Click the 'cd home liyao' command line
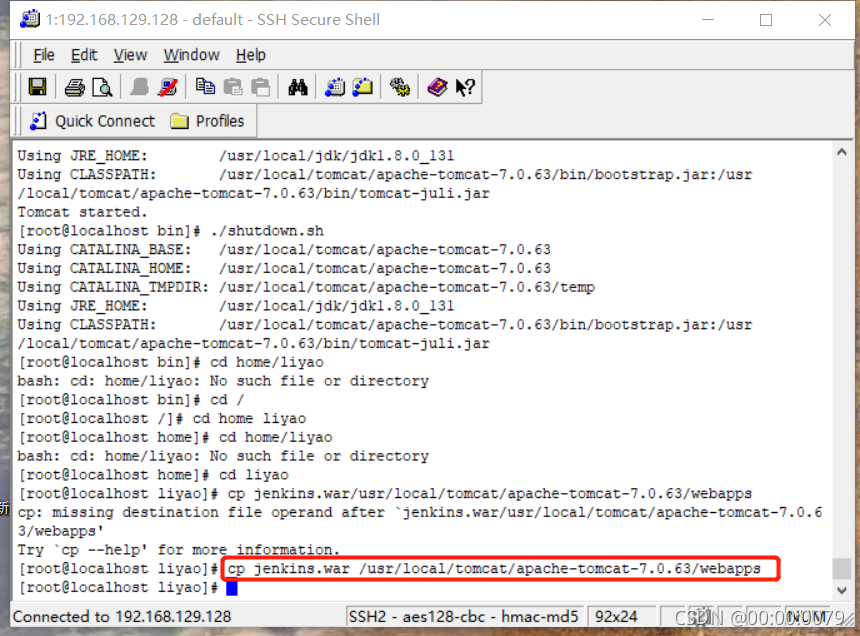Viewport: 860px width, 636px height. [249, 419]
